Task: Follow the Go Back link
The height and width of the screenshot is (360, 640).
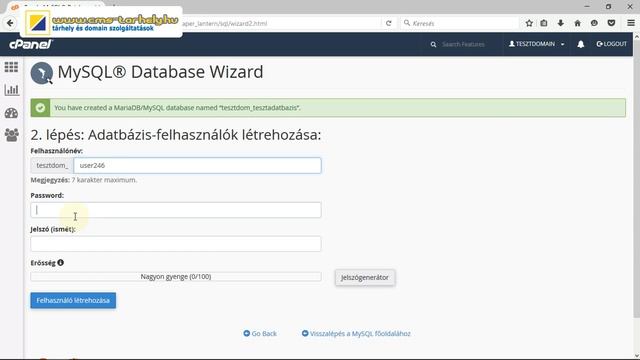Action: (260, 333)
